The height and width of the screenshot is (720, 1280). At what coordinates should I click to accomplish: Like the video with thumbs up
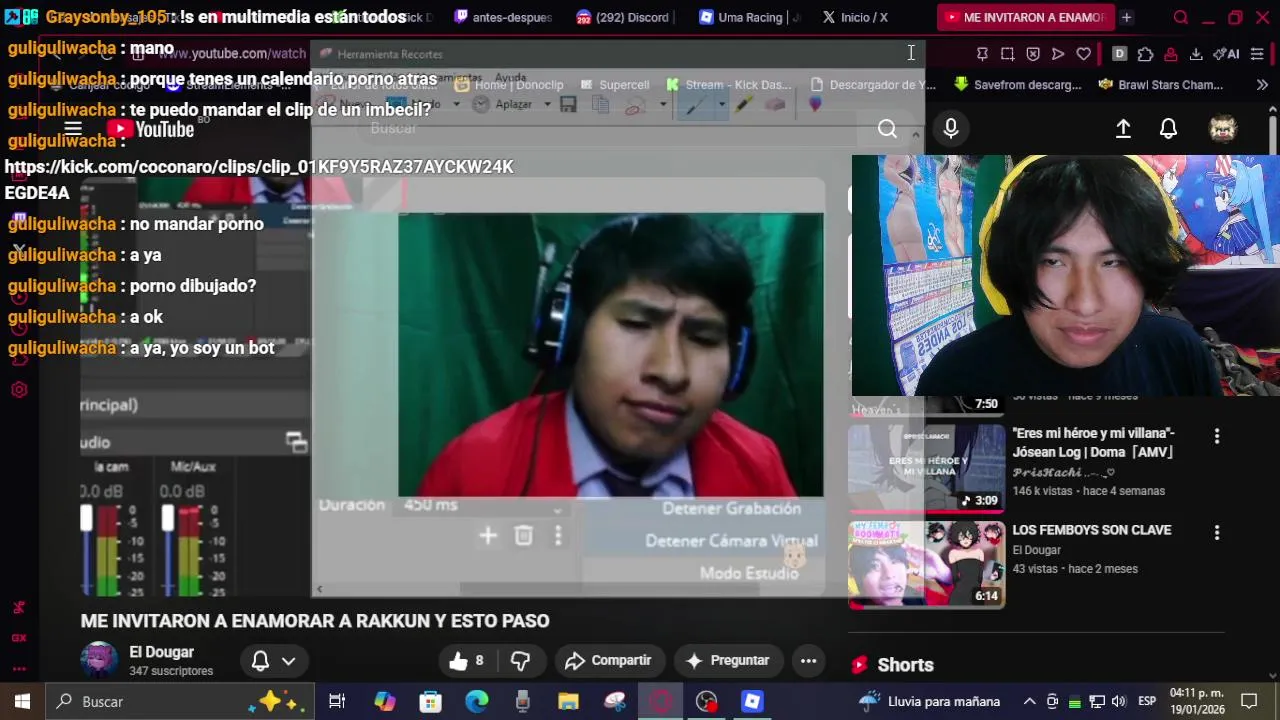(467, 660)
